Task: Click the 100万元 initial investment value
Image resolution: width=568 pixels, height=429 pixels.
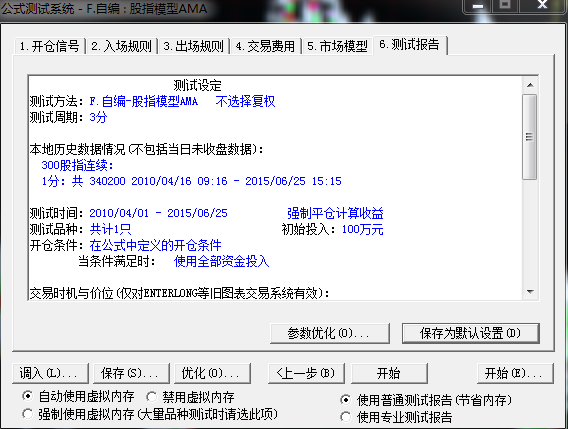Action: 363,229
